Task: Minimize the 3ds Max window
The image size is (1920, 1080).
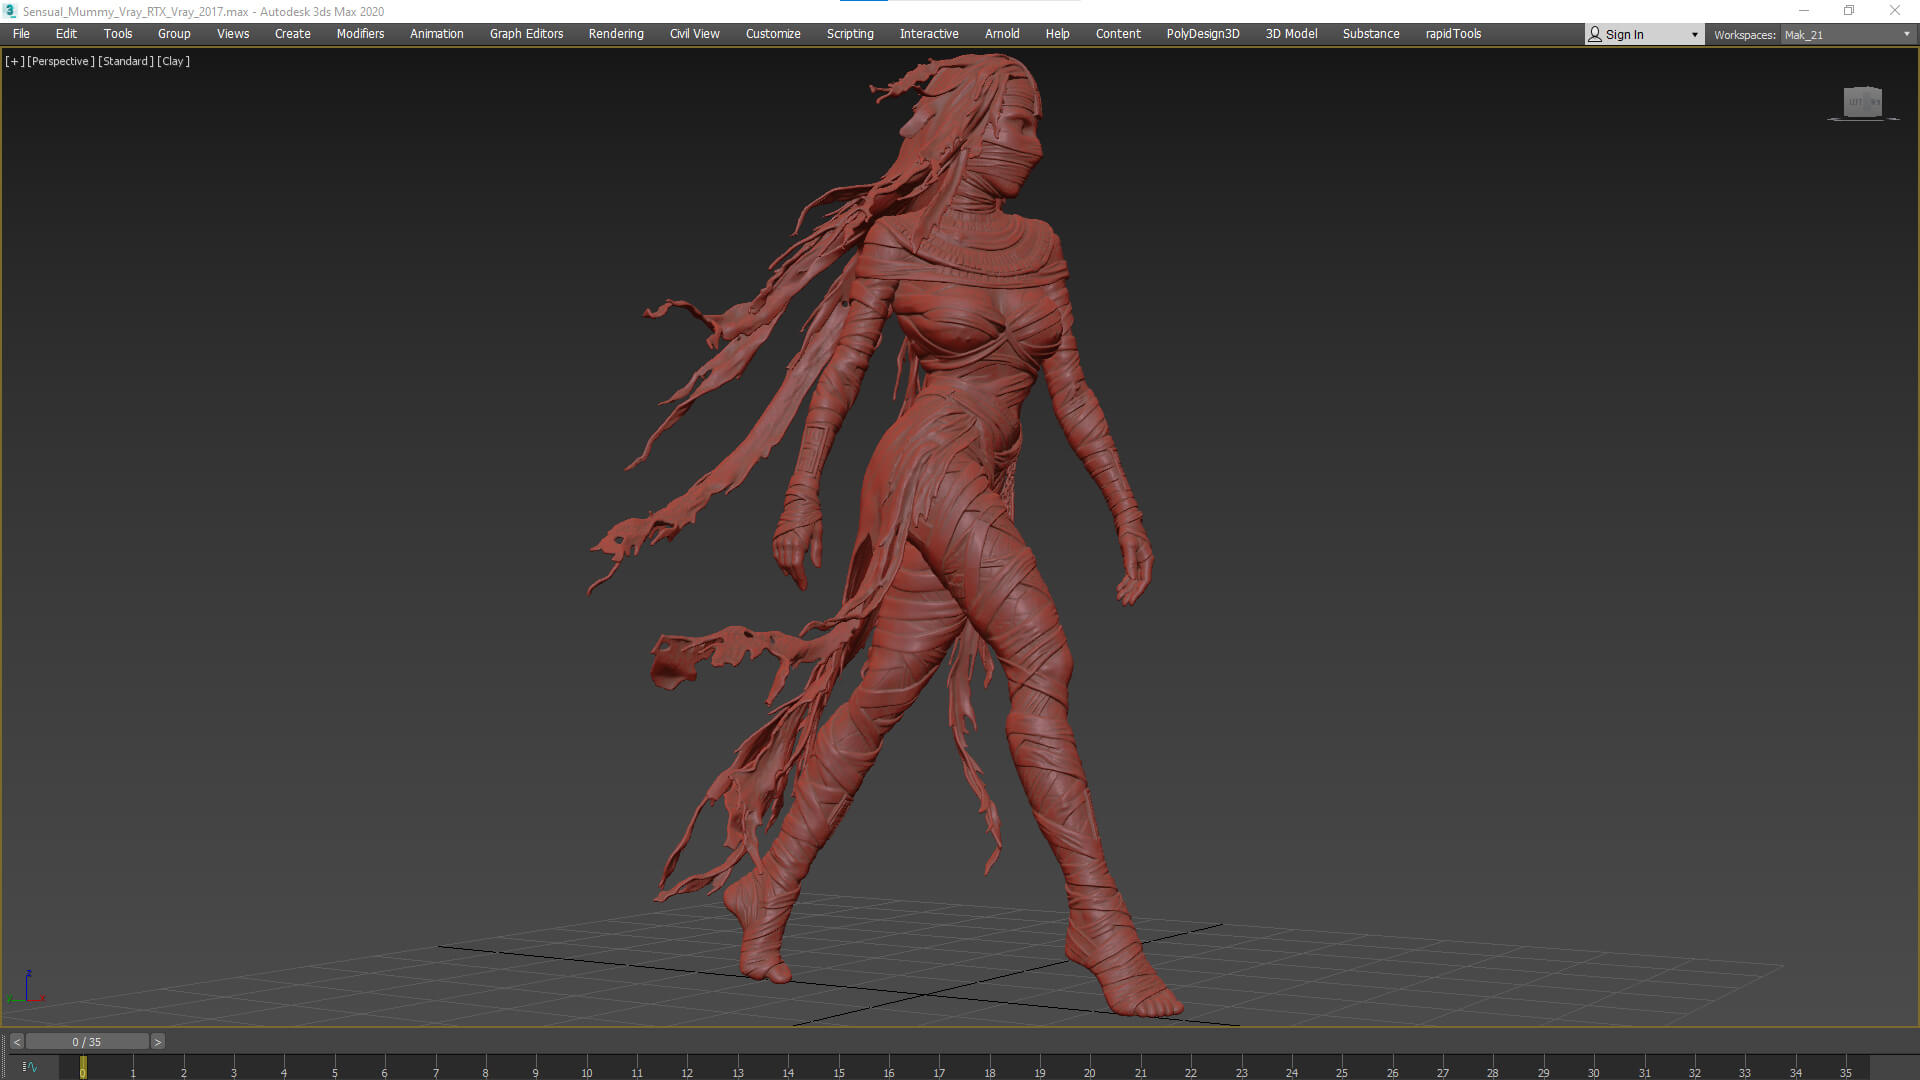Action: pos(1804,11)
